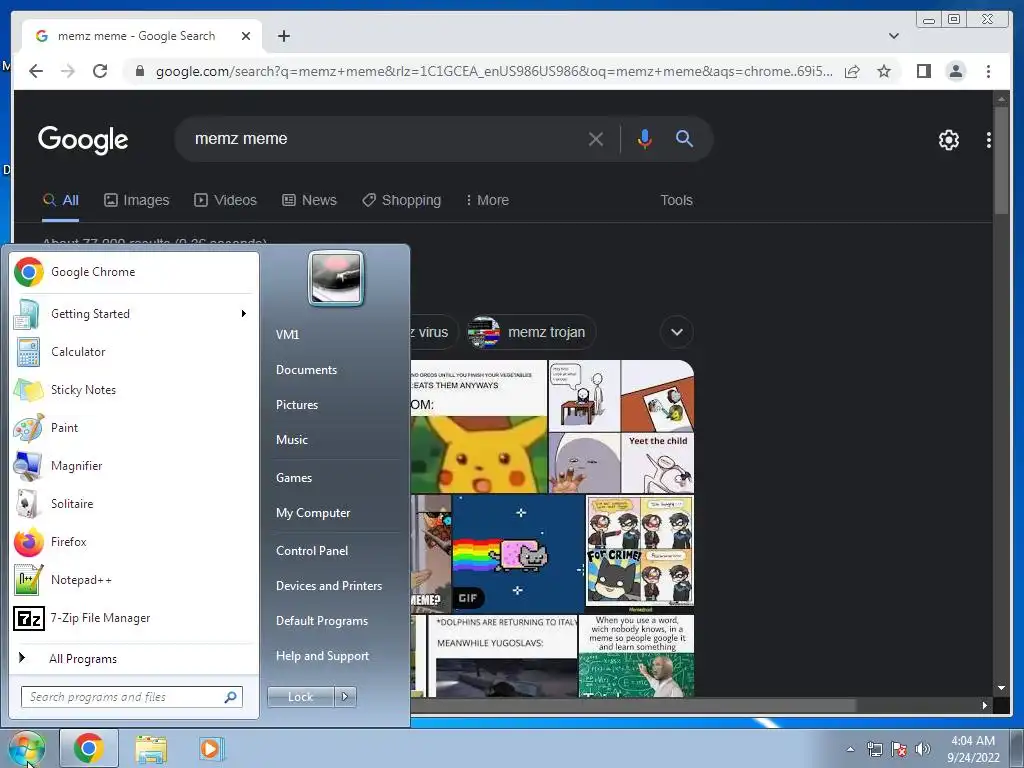Click the Lock button
1024x768 pixels.
click(300, 697)
